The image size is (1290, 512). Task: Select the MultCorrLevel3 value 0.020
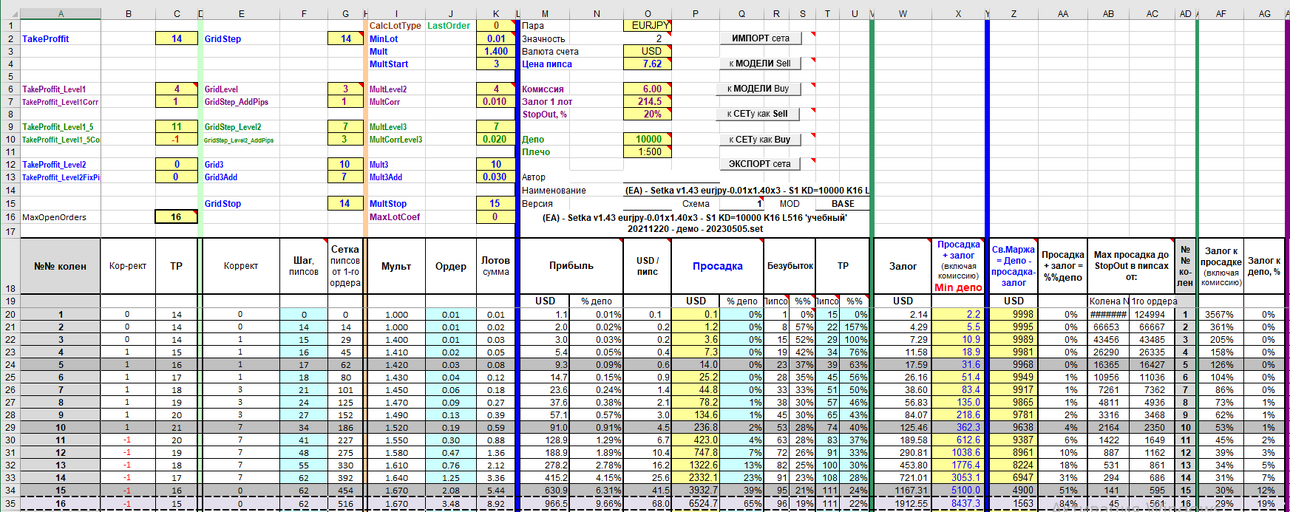[x=494, y=139]
